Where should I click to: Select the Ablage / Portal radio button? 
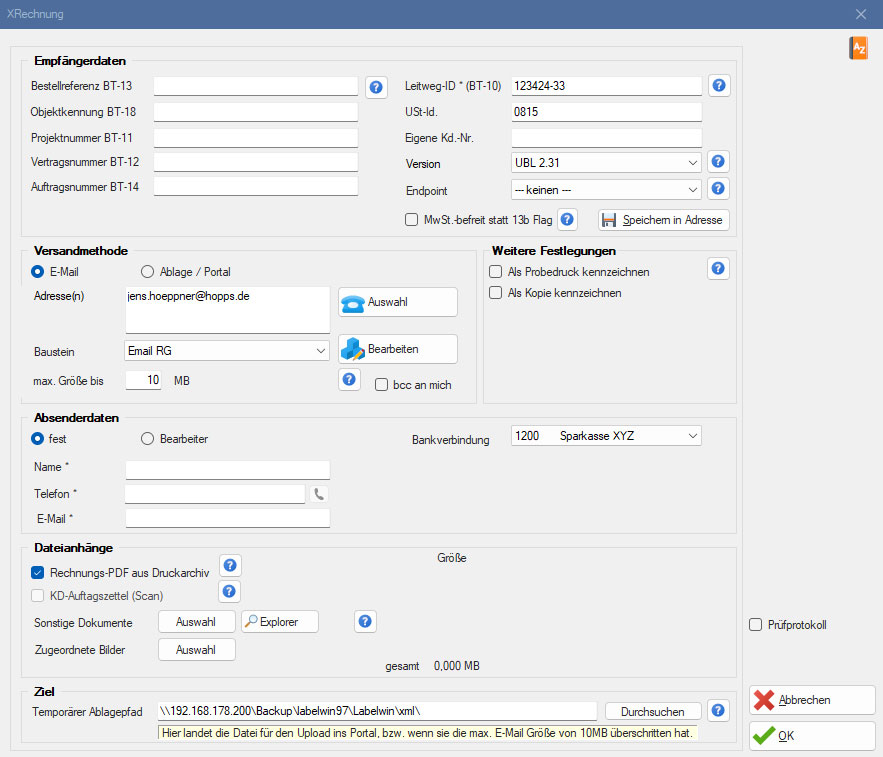coord(148,271)
